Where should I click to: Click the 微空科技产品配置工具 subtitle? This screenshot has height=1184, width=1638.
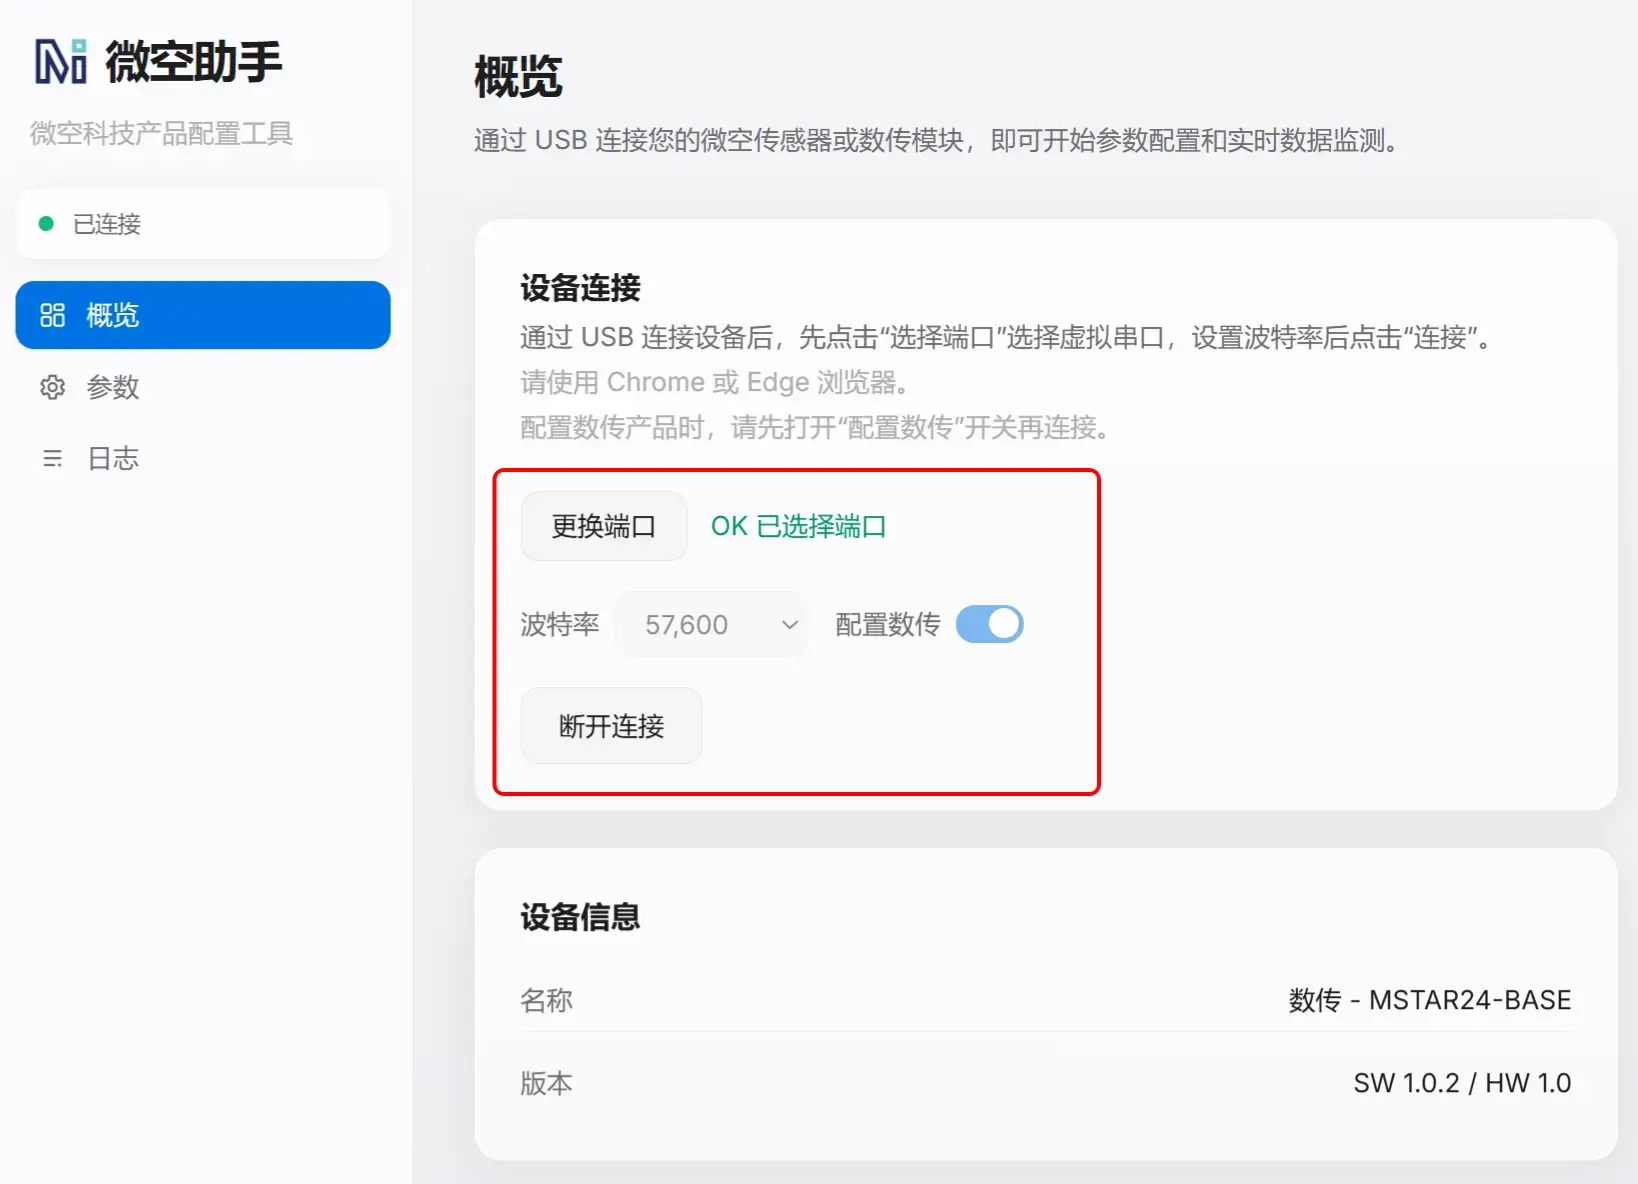161,133
